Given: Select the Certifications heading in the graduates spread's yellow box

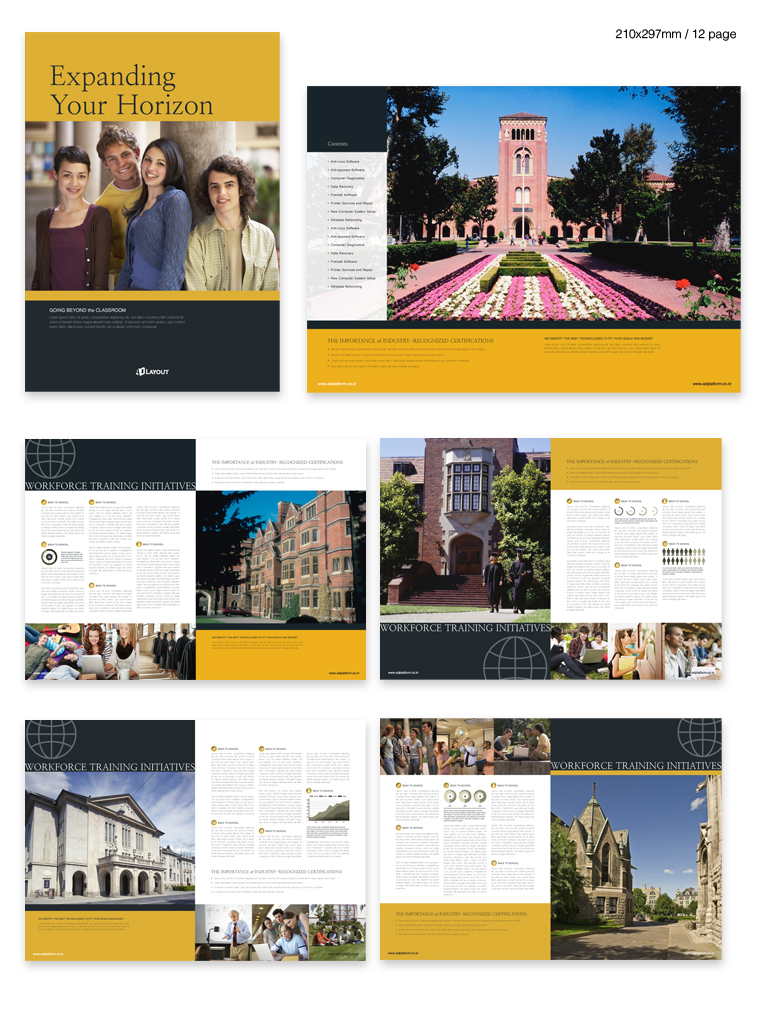Looking at the screenshot, I should [632, 462].
